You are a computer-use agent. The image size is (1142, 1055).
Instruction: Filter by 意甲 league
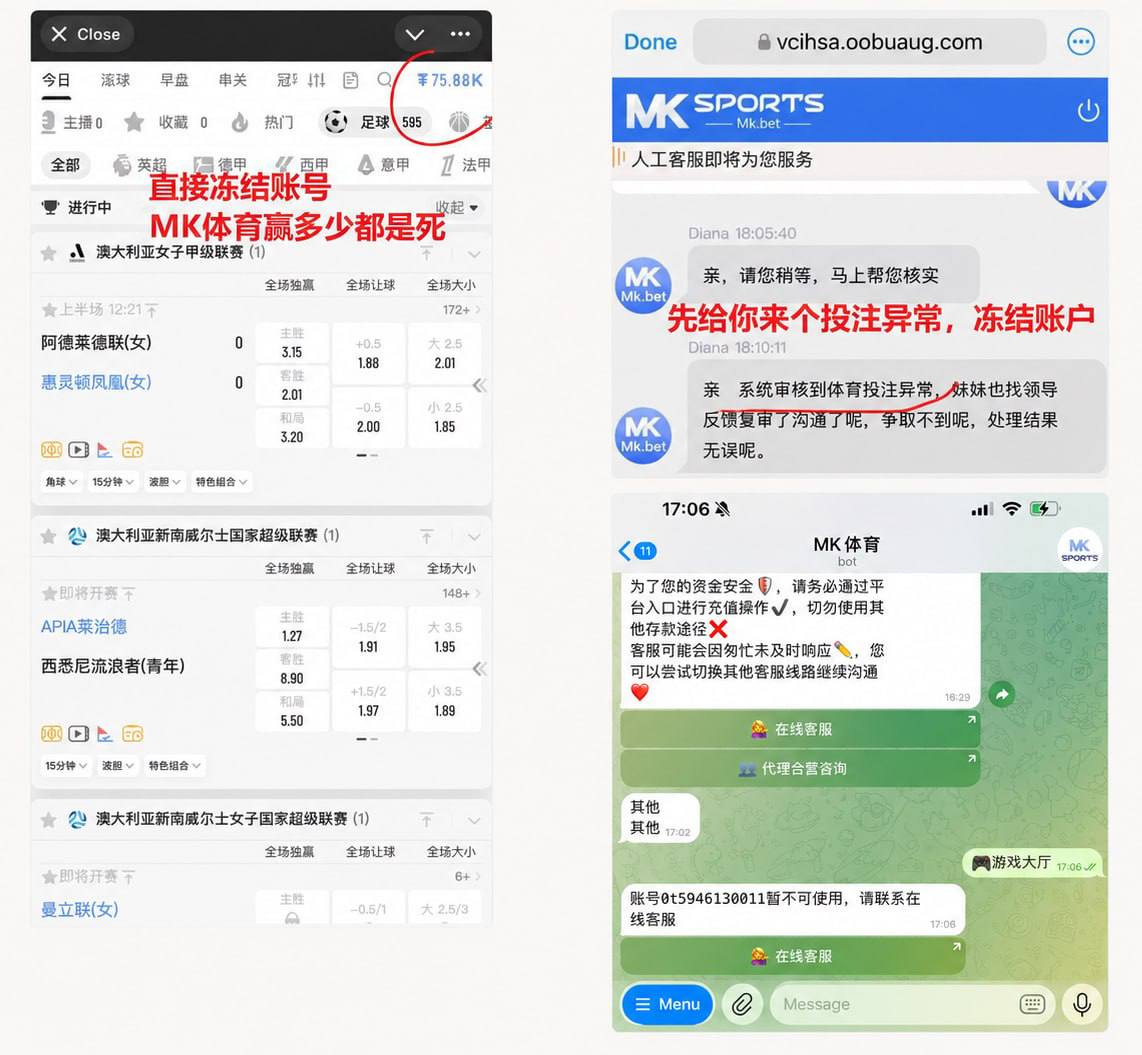coord(383,165)
